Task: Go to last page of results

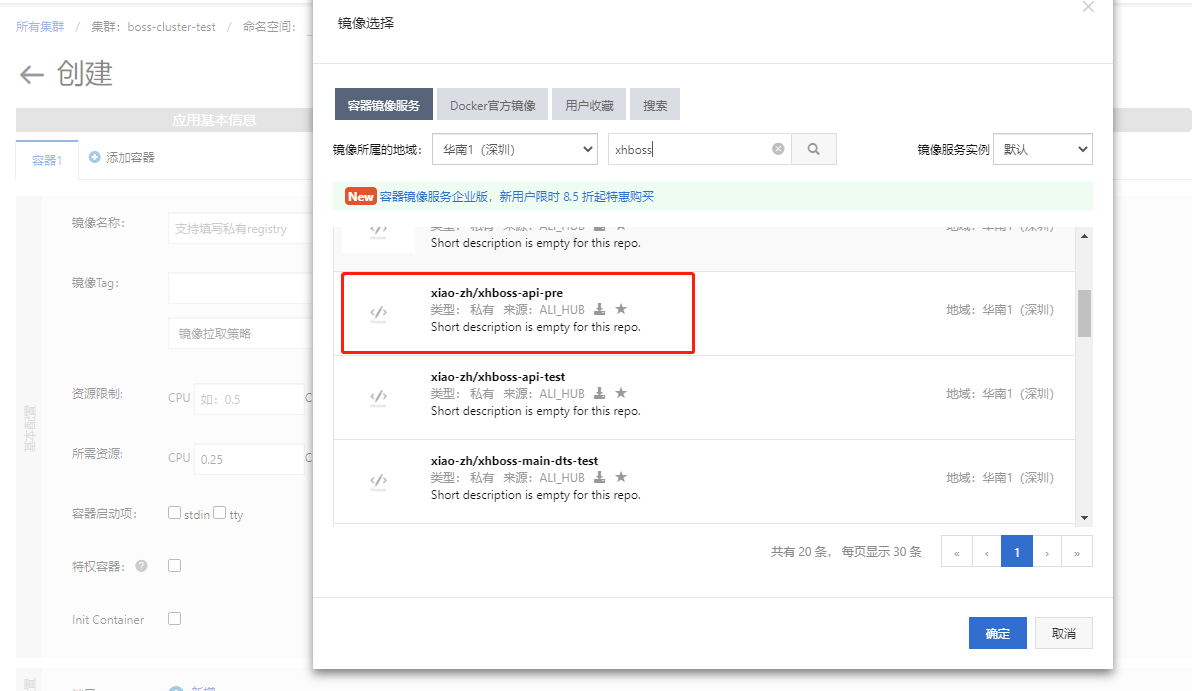Action: (x=1077, y=552)
